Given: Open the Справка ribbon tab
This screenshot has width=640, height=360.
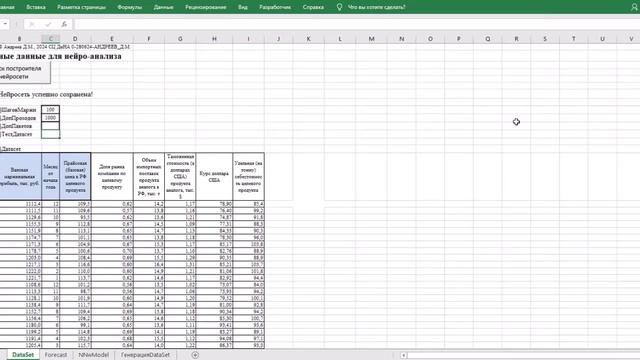Looking at the screenshot, I should pos(313,7).
